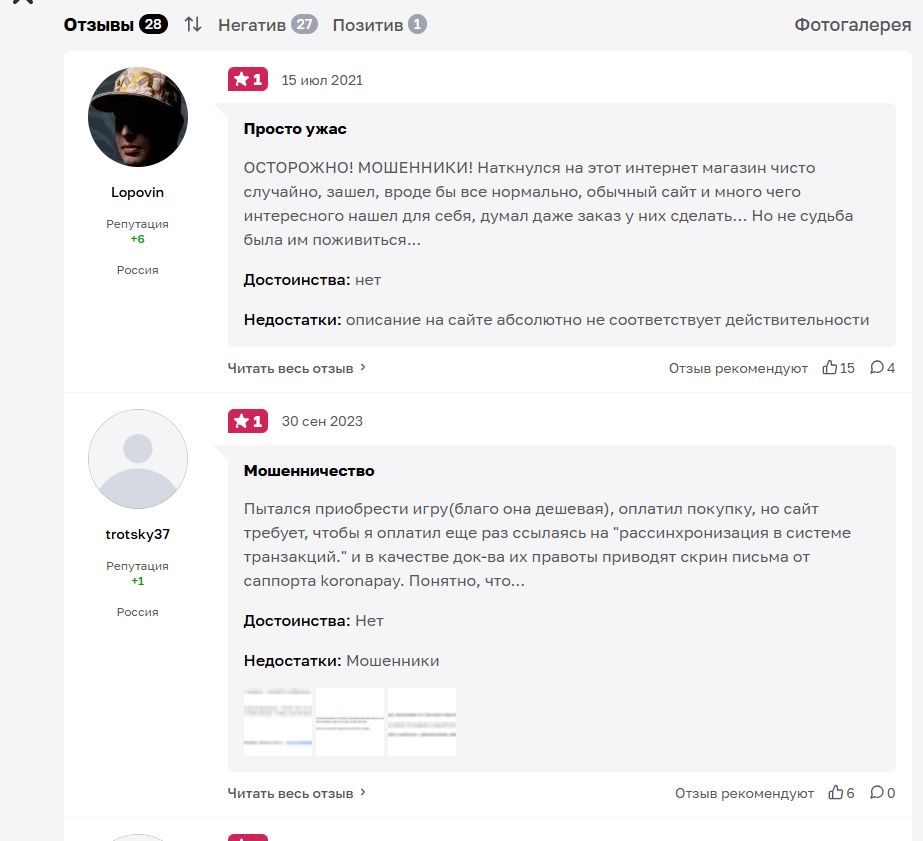
Task: Open the first attached screenshot thumbnail
Action: (x=278, y=722)
